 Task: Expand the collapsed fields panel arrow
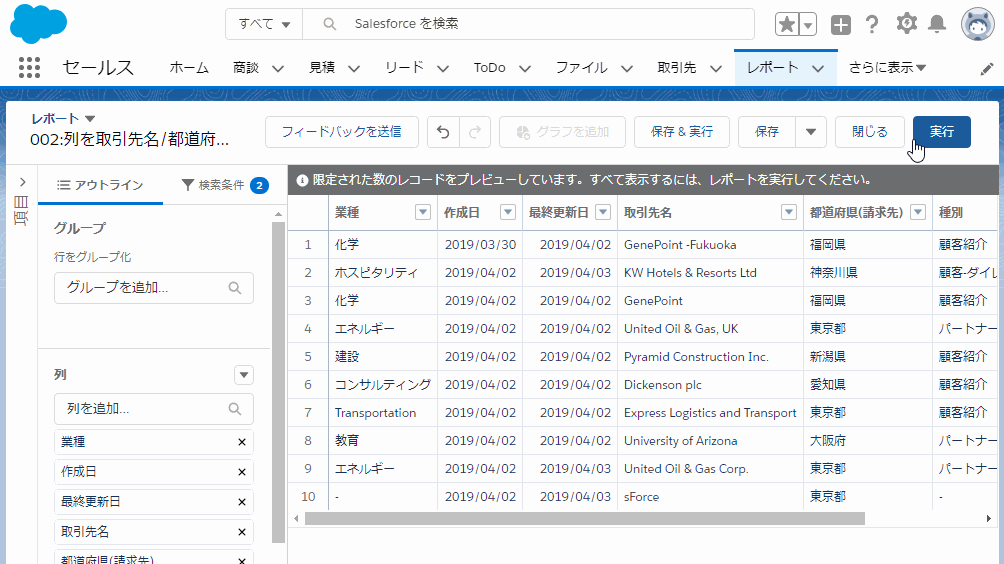[x=22, y=182]
